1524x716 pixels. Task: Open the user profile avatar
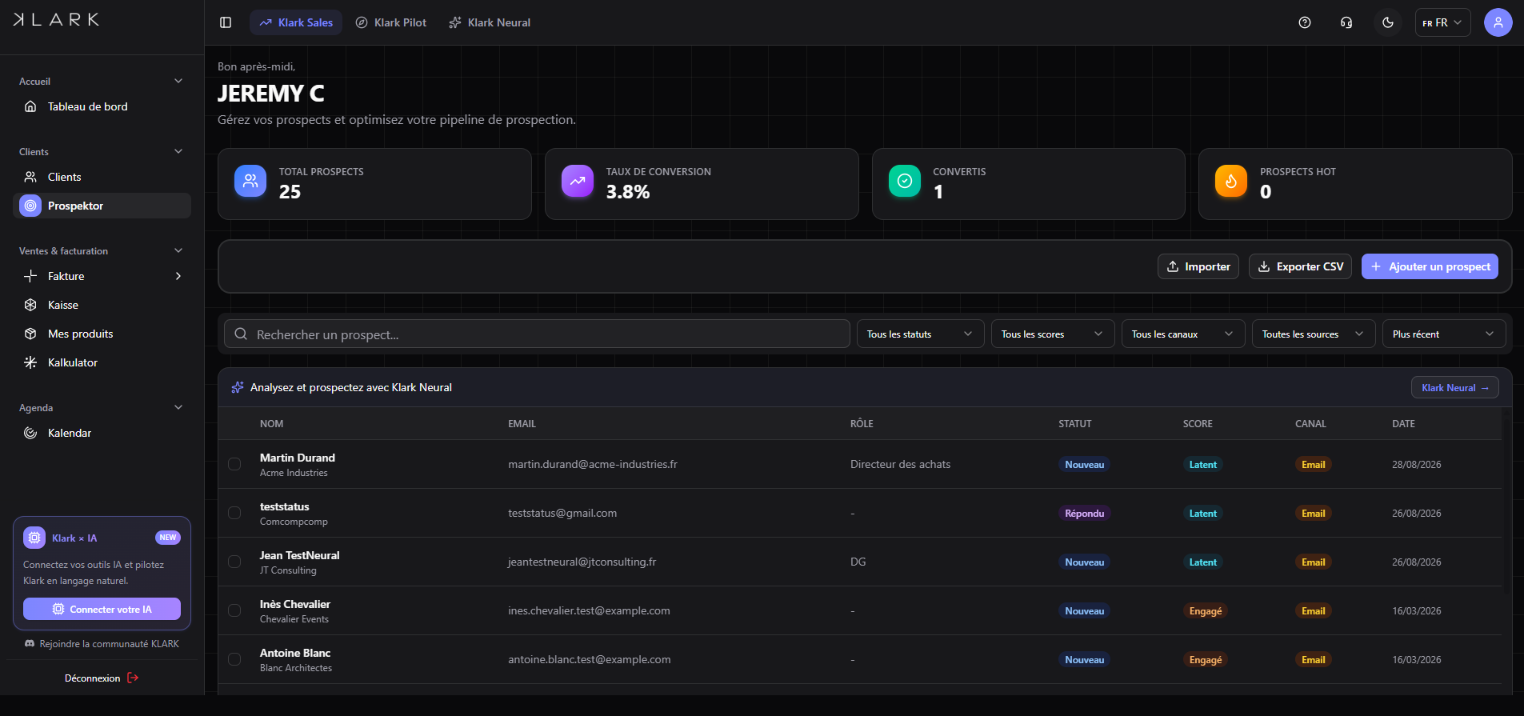point(1498,22)
